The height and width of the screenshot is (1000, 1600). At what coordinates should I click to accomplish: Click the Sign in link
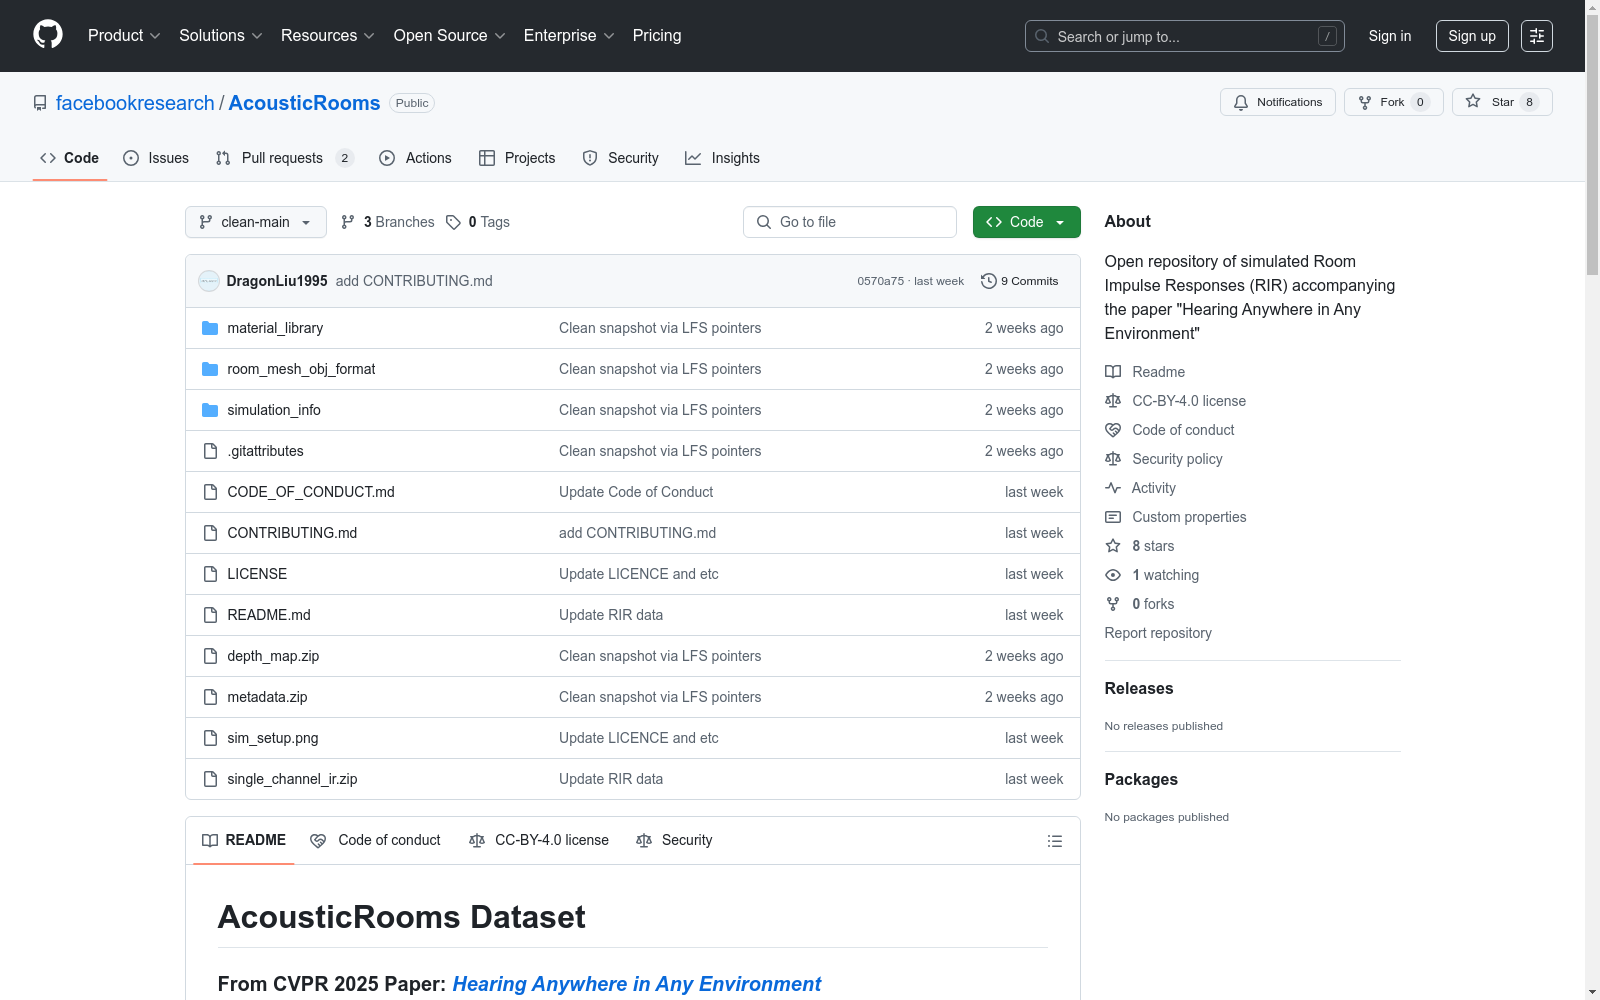pyautogui.click(x=1390, y=36)
